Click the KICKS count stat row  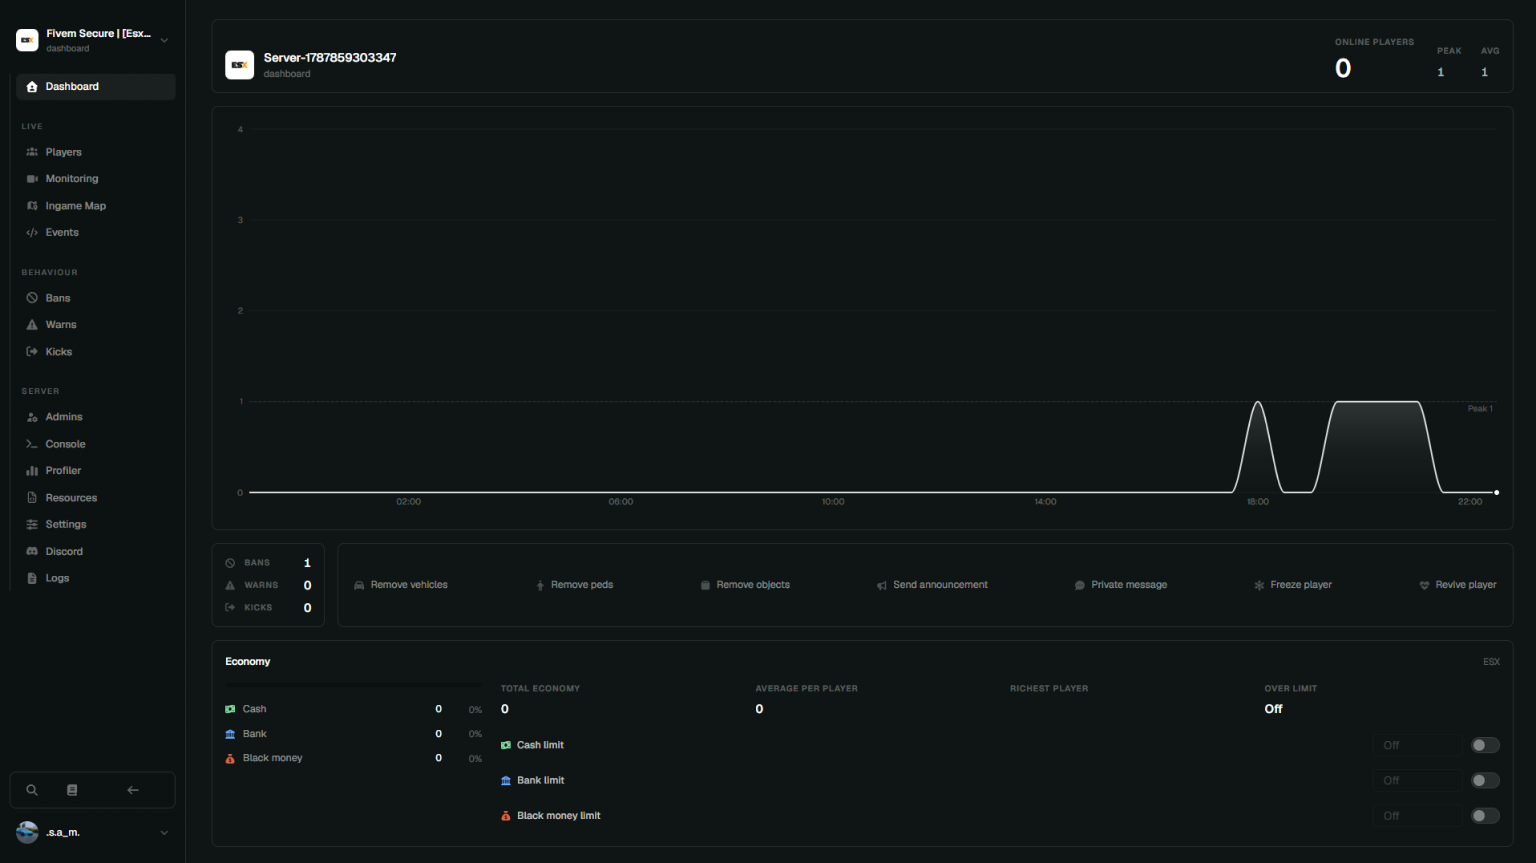pos(268,608)
